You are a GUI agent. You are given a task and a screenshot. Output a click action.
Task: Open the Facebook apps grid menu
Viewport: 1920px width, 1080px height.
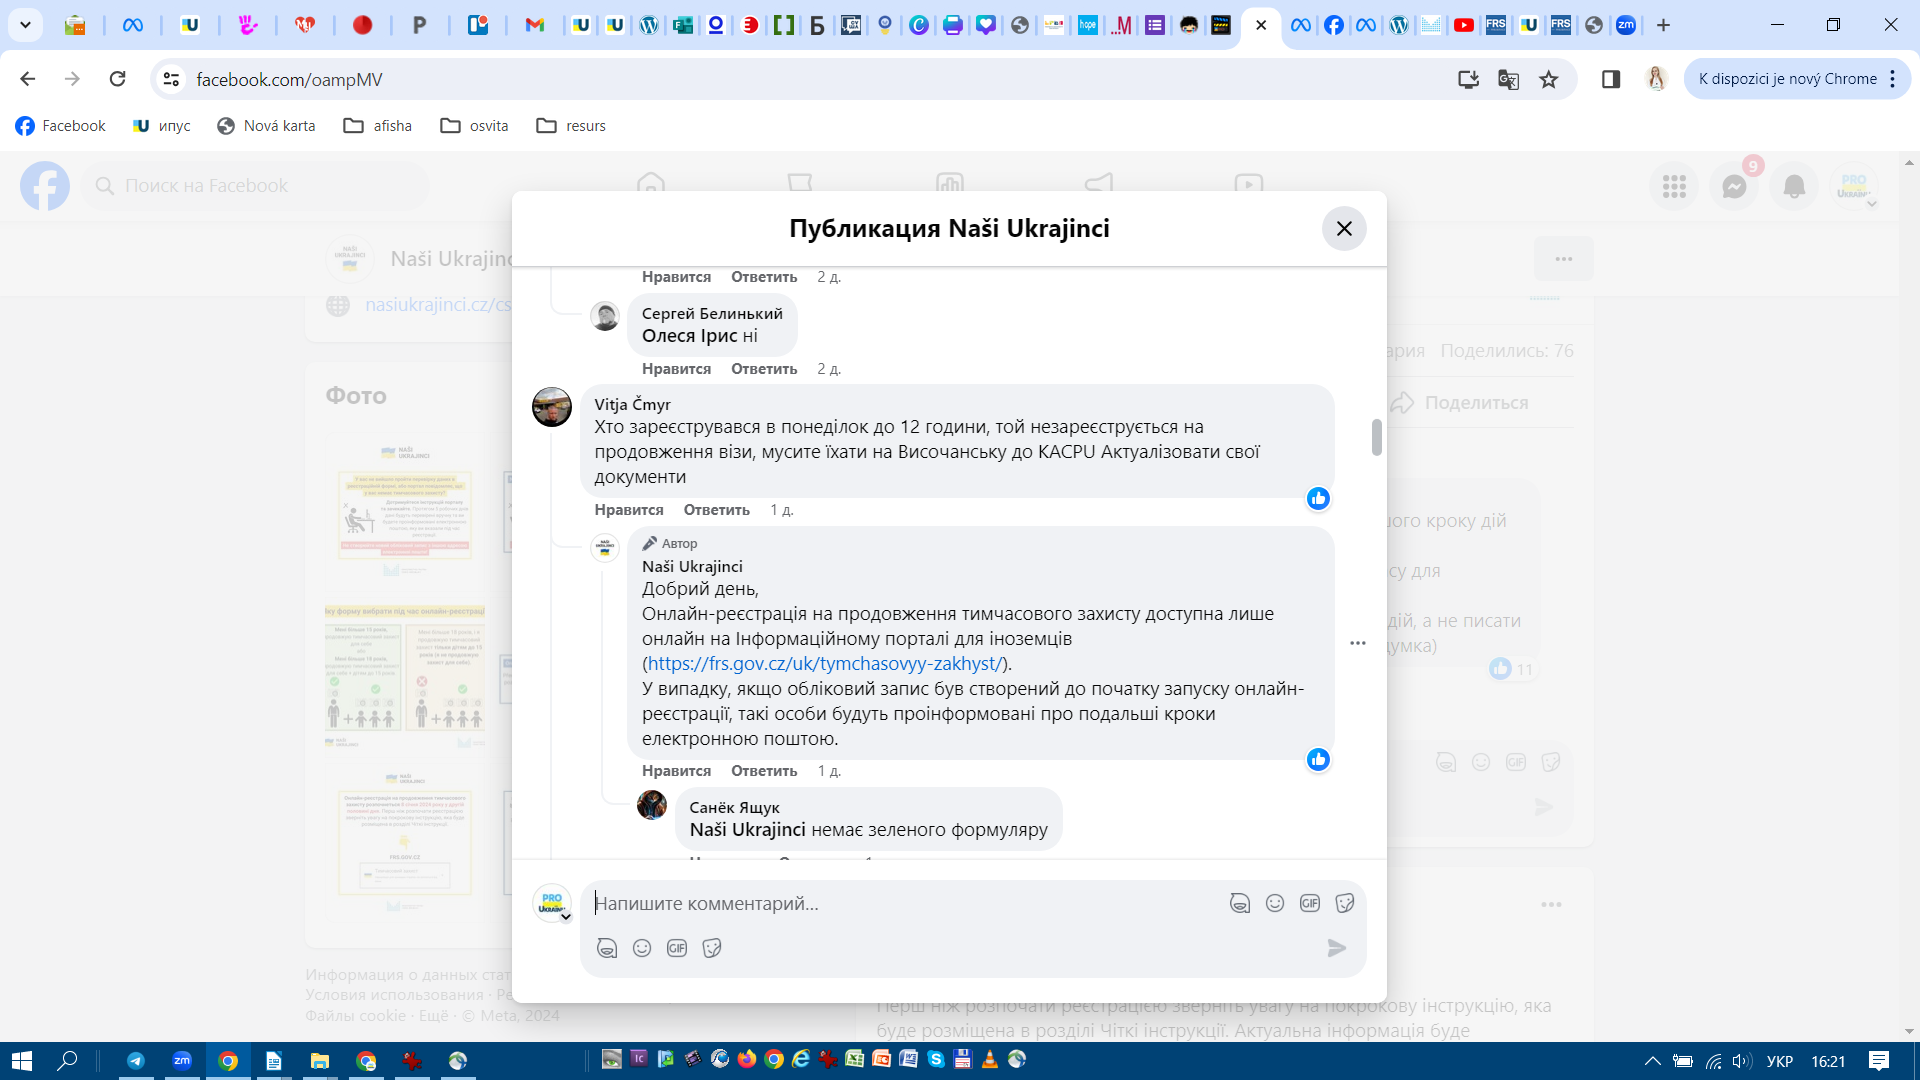click(1674, 186)
